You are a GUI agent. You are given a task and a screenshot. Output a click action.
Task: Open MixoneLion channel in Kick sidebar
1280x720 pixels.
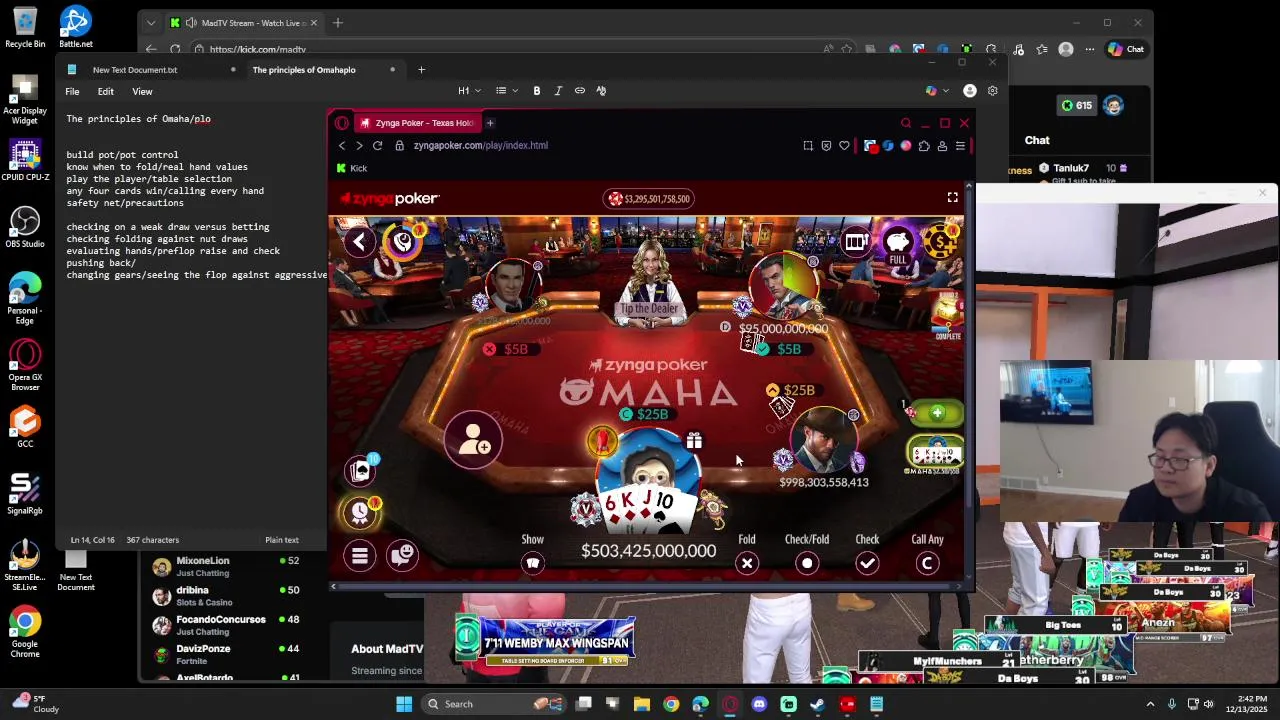point(226,566)
